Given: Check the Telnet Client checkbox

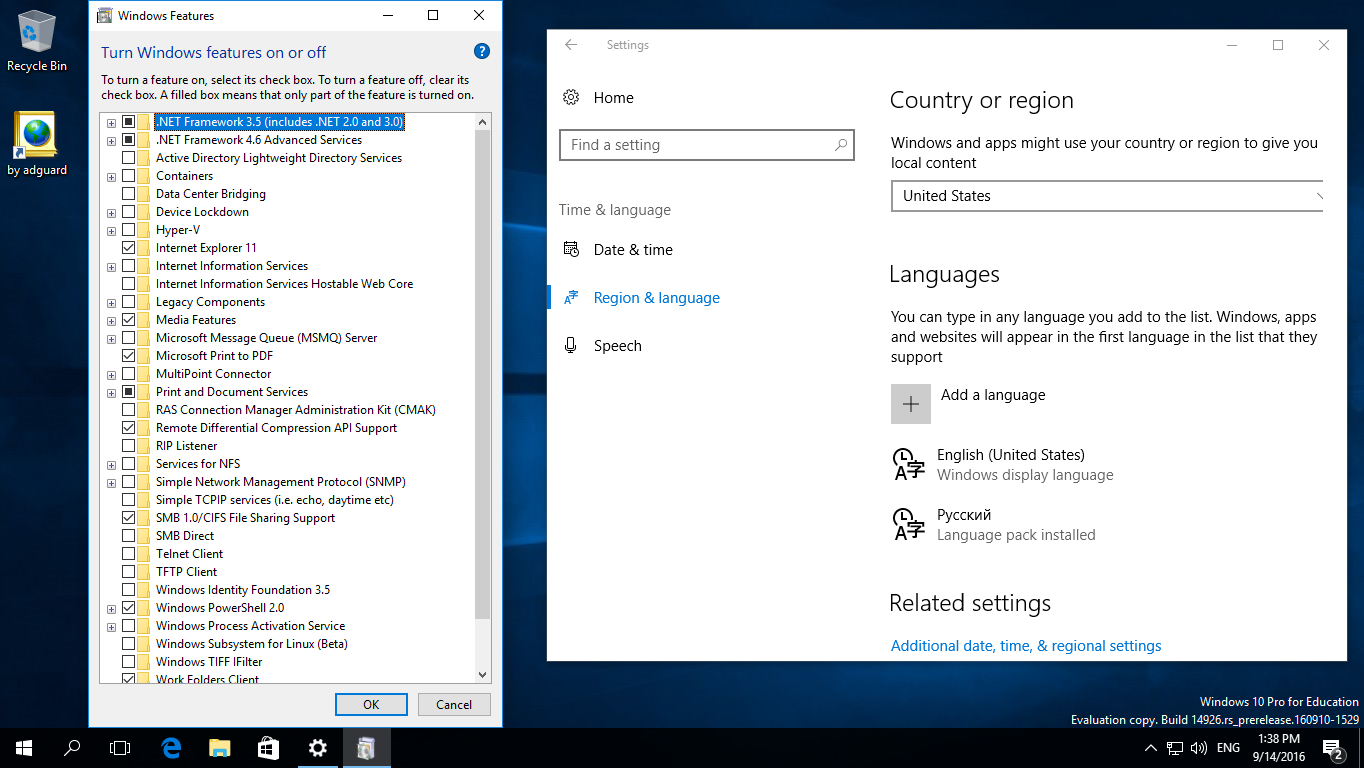Looking at the screenshot, I should pos(129,553).
